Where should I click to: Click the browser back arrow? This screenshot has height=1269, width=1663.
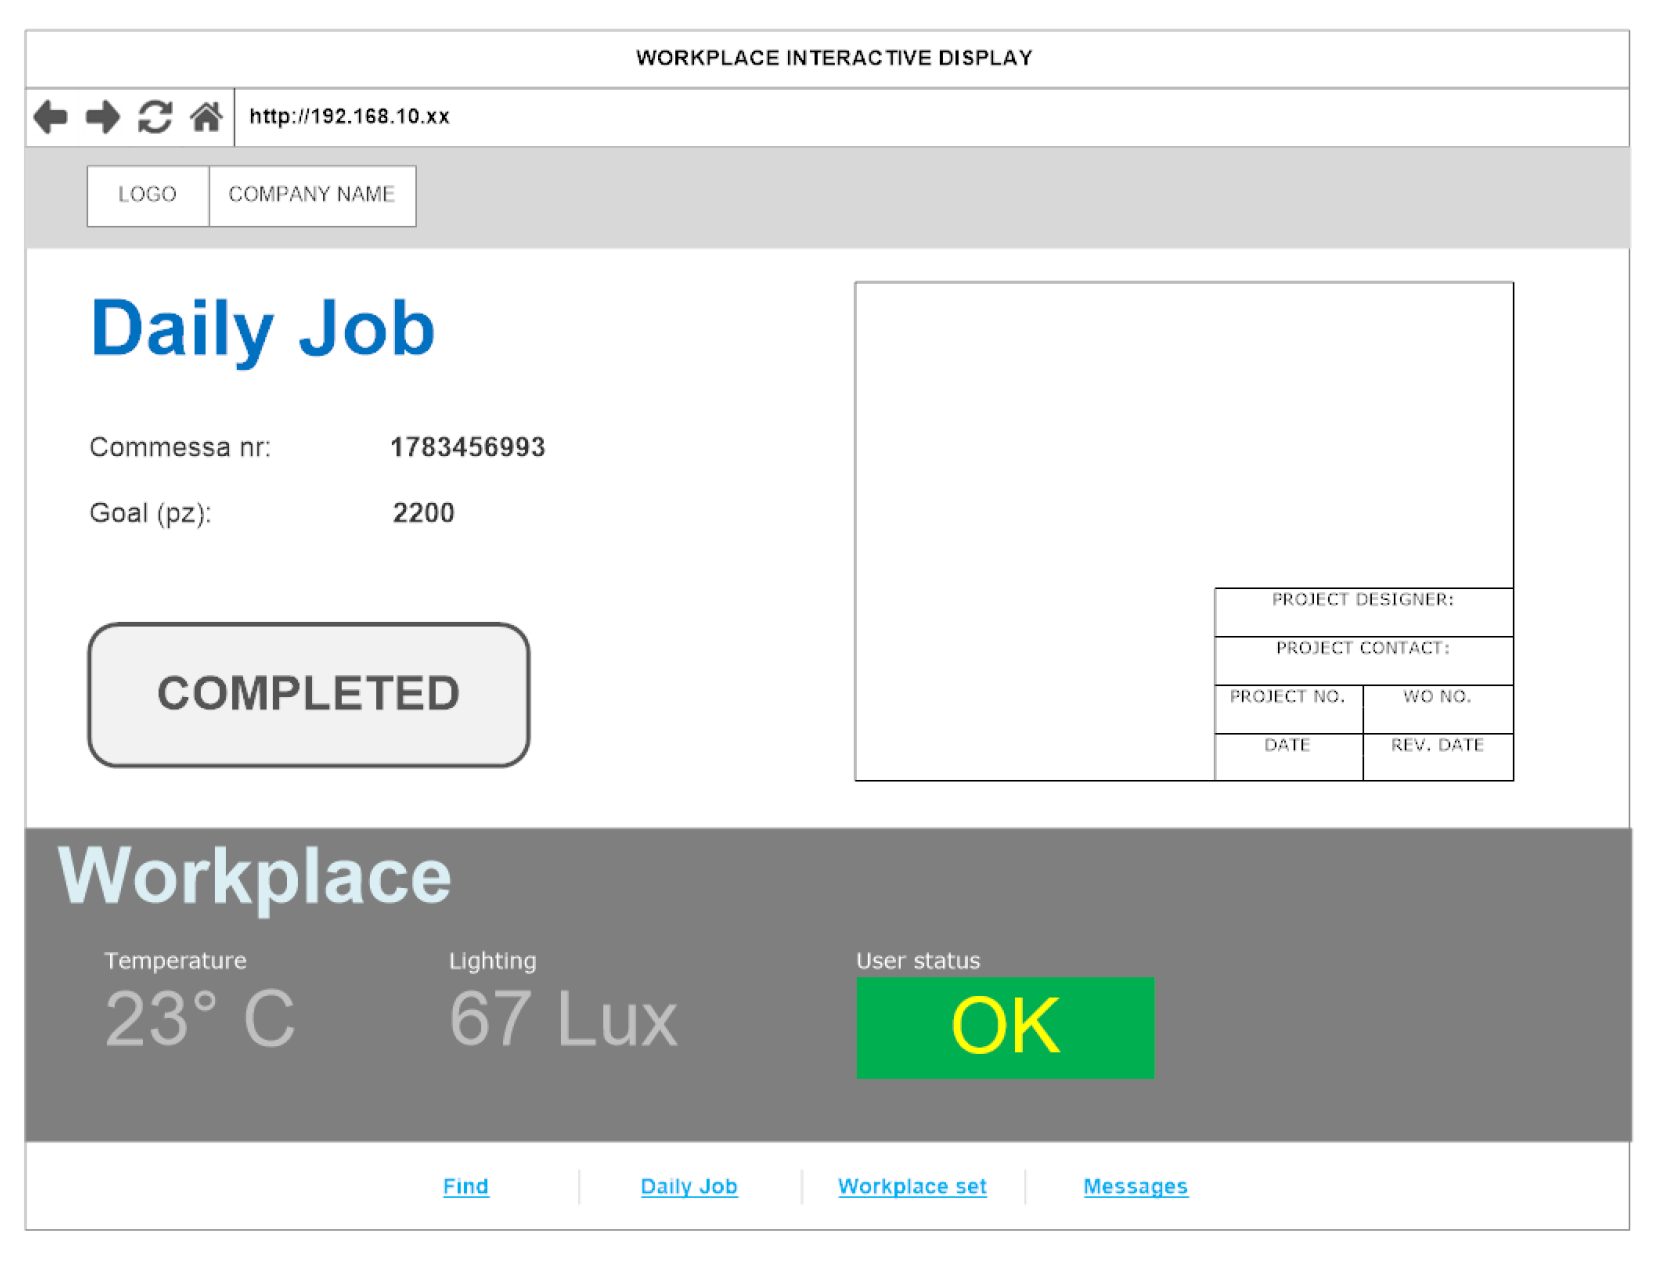click(50, 117)
